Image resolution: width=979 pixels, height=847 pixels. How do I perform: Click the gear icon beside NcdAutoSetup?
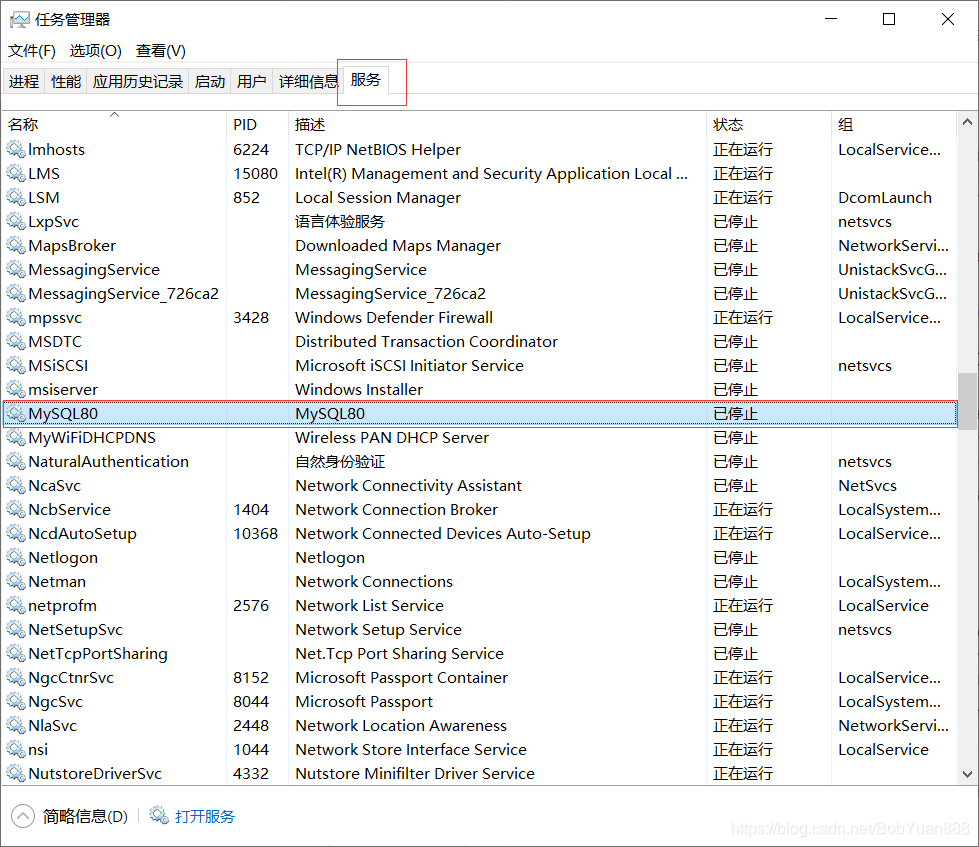pos(16,534)
